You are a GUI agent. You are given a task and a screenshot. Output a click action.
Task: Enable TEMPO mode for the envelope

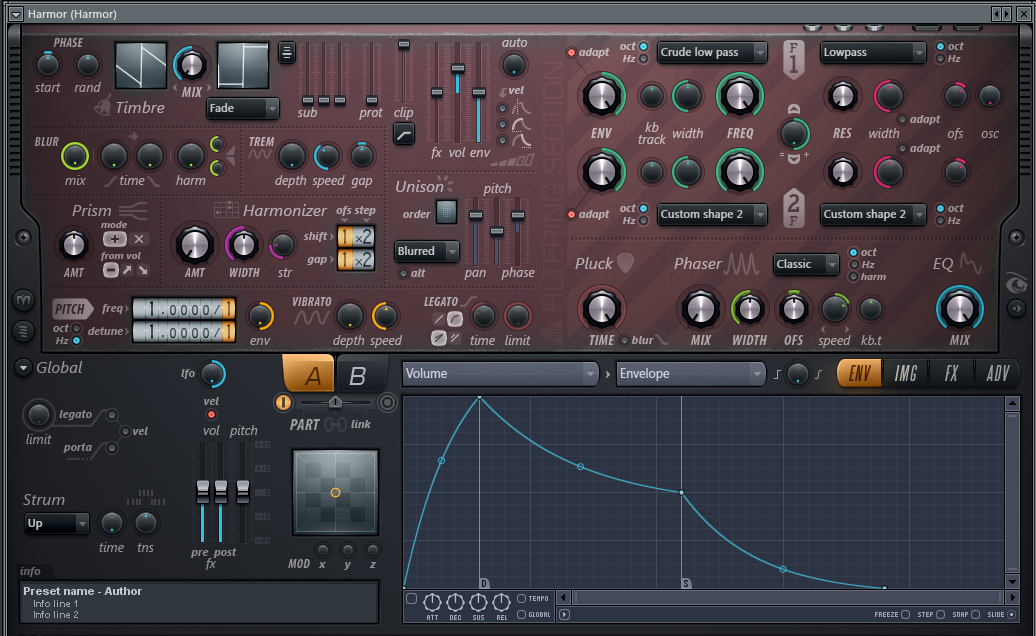point(521,599)
